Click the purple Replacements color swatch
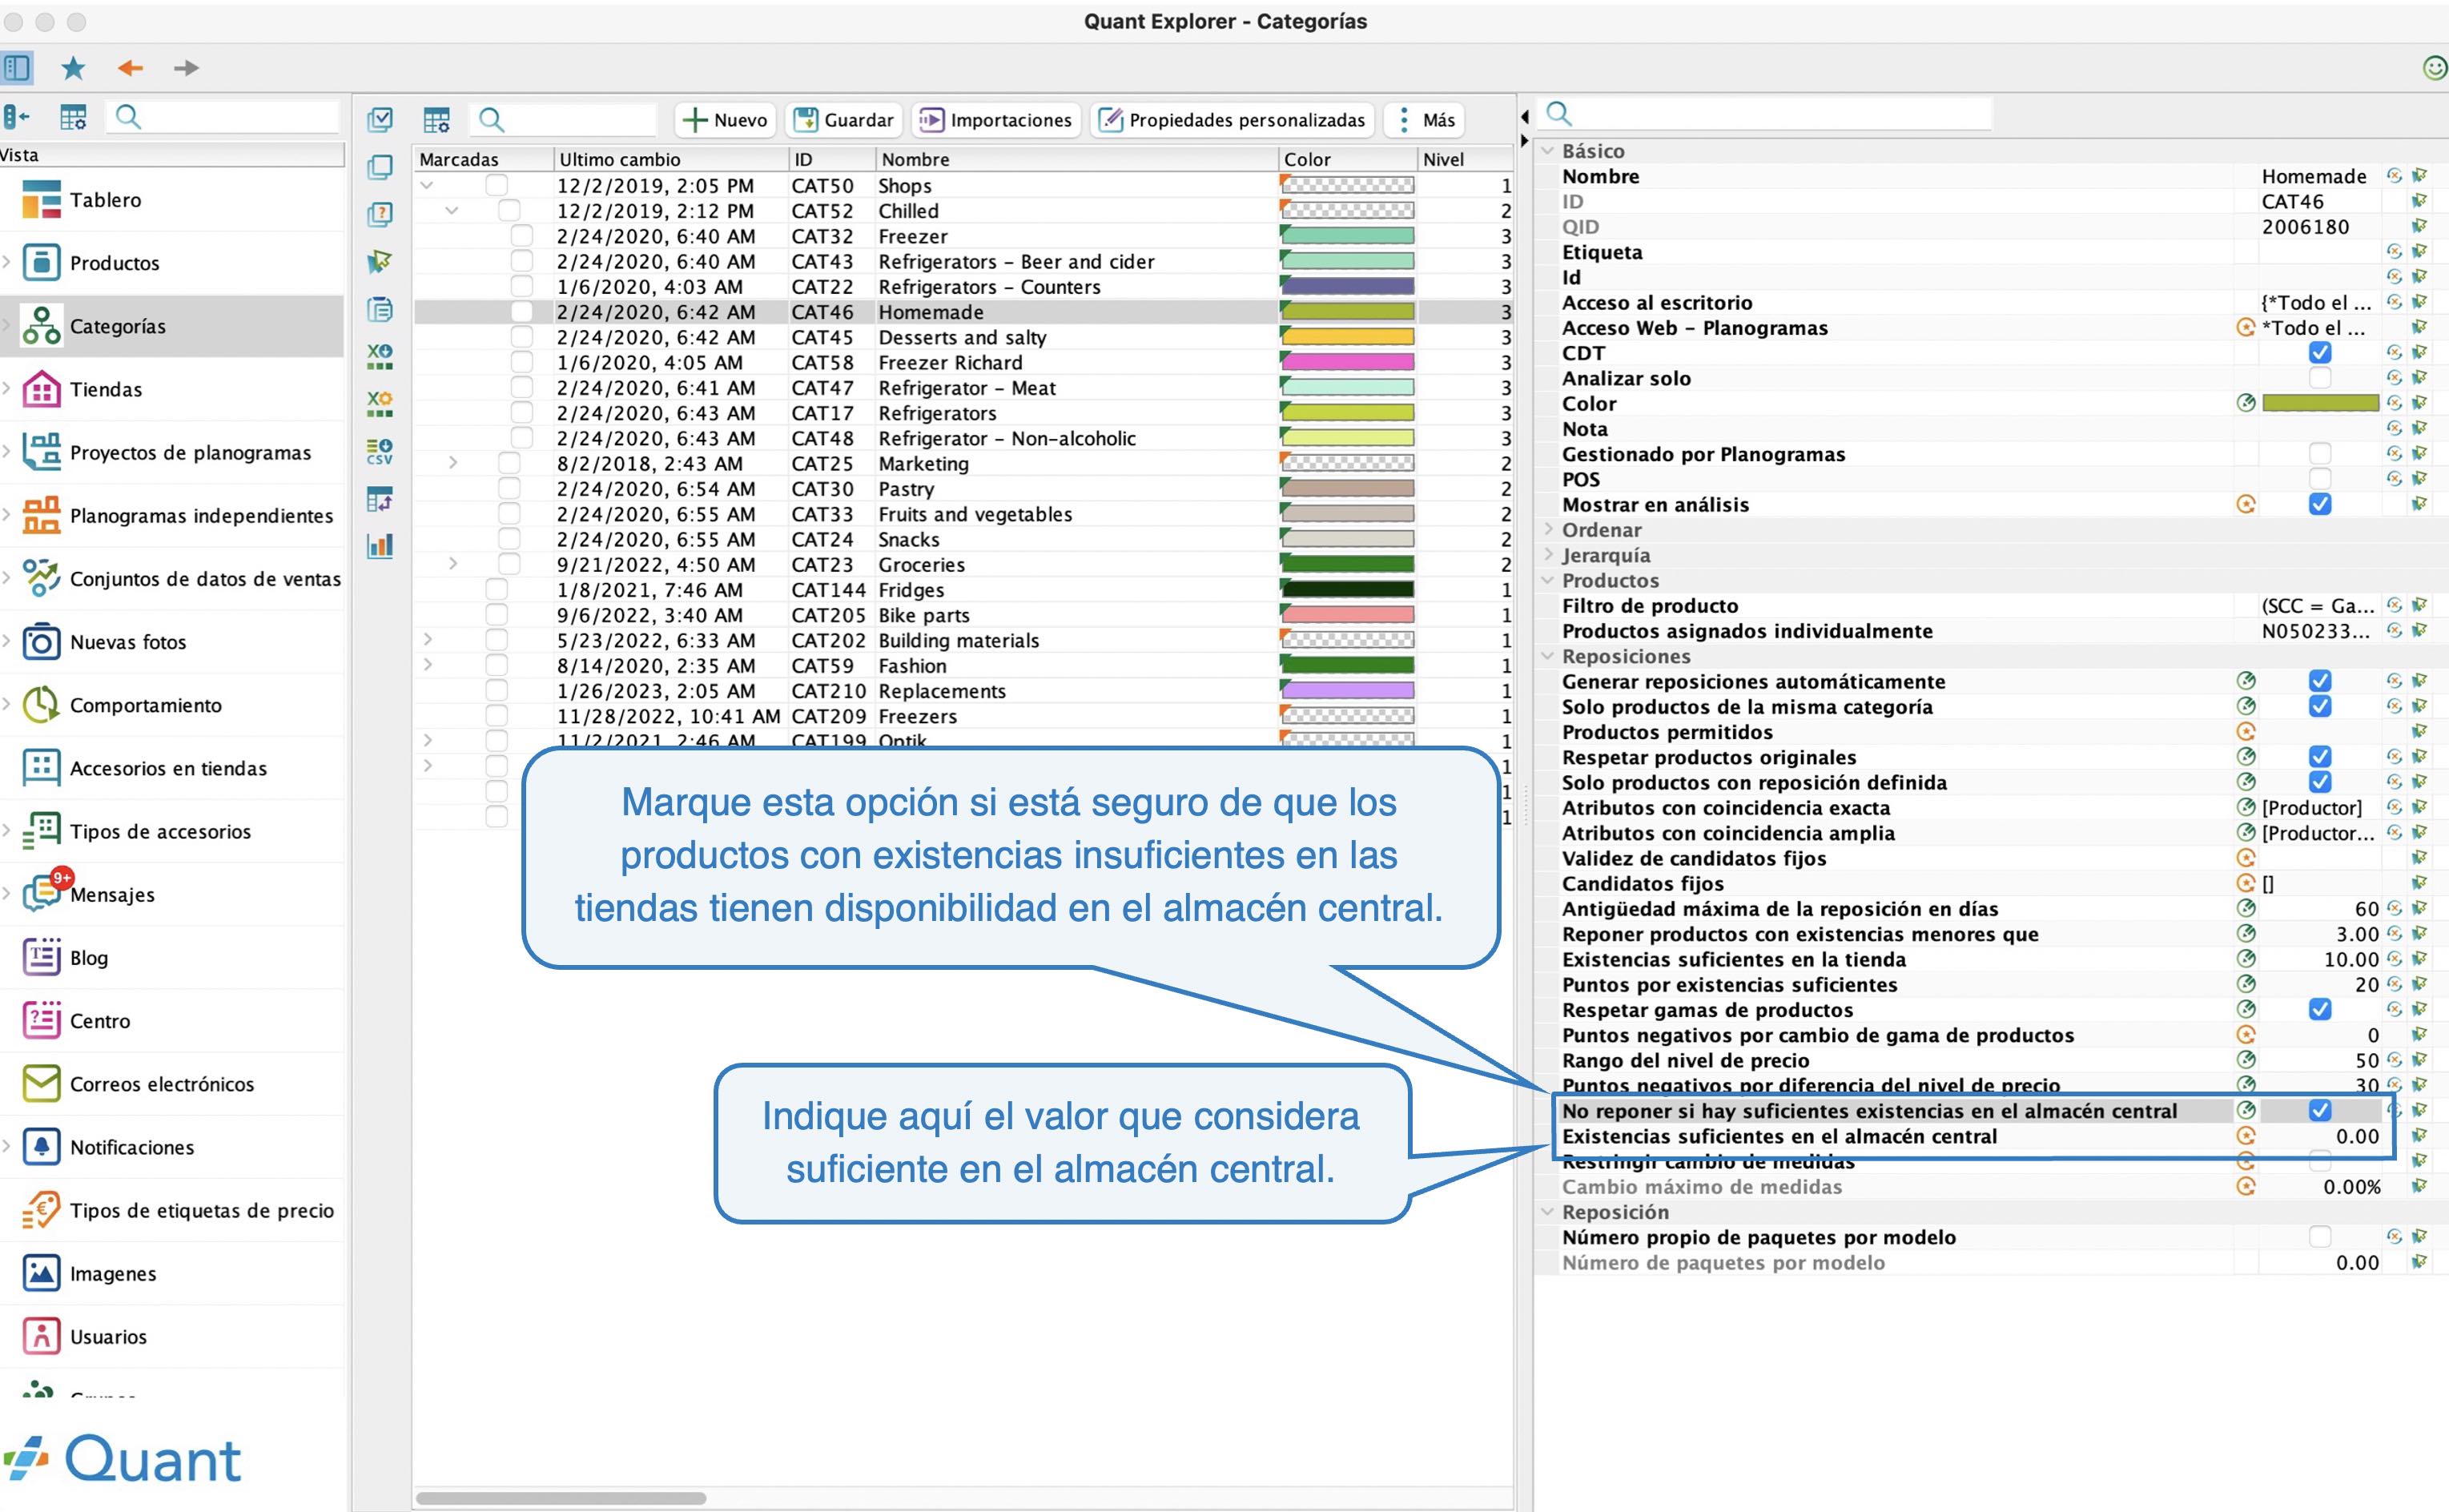Screen dimensions: 2449x1512 [1348, 690]
